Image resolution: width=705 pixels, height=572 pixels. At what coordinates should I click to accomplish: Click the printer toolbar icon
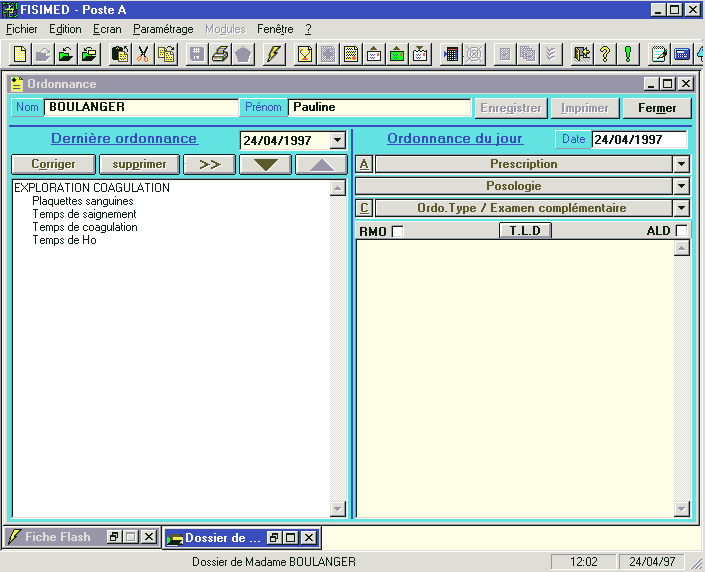click(x=220, y=54)
